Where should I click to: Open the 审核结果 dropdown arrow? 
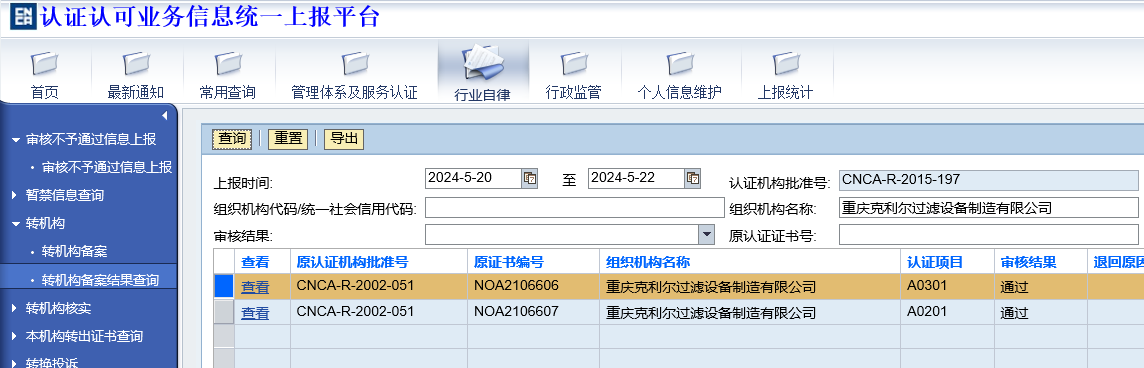[x=707, y=234]
